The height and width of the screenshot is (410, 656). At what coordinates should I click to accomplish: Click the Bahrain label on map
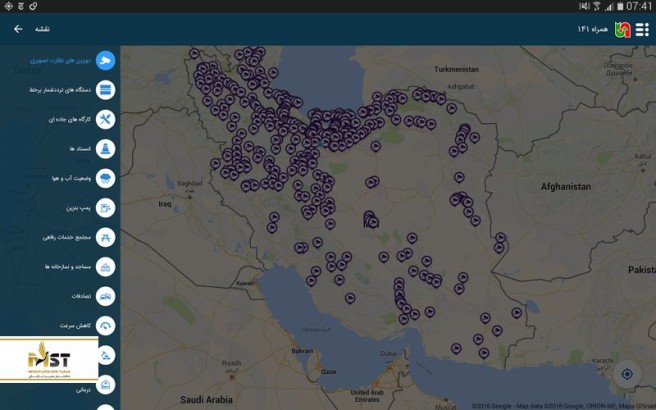tap(302, 351)
